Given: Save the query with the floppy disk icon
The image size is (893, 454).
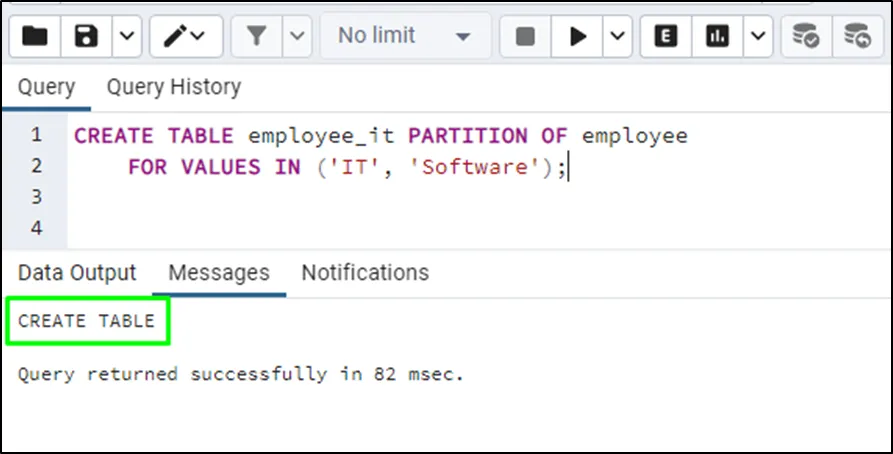Looking at the screenshot, I should tap(87, 36).
